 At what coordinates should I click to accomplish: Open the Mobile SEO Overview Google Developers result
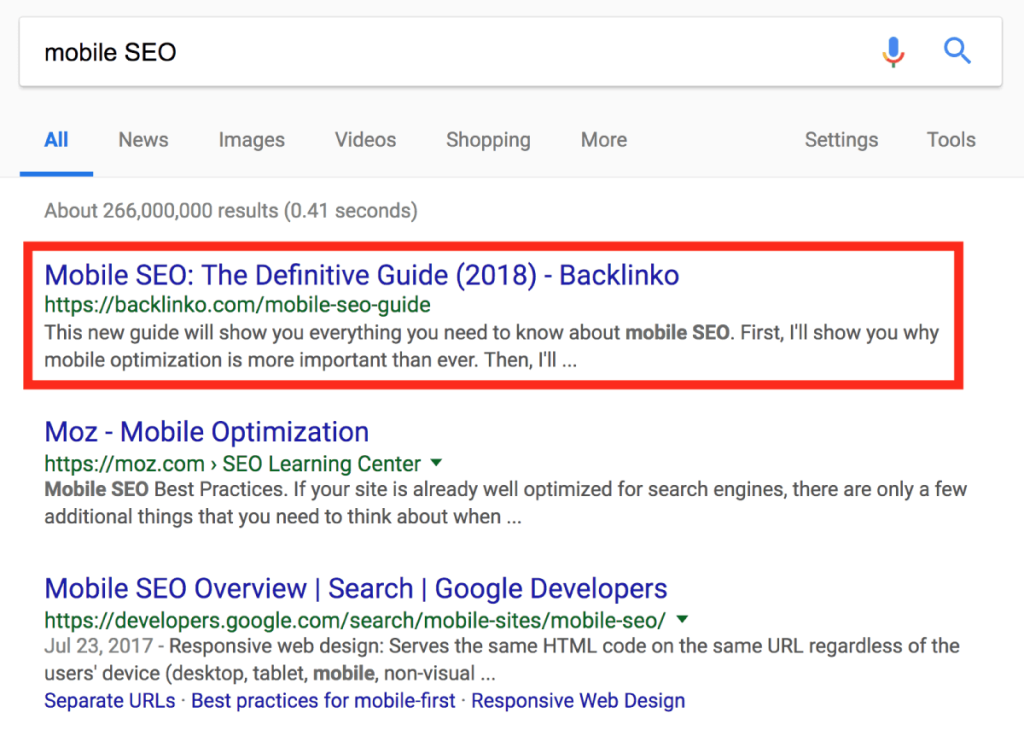[355, 588]
